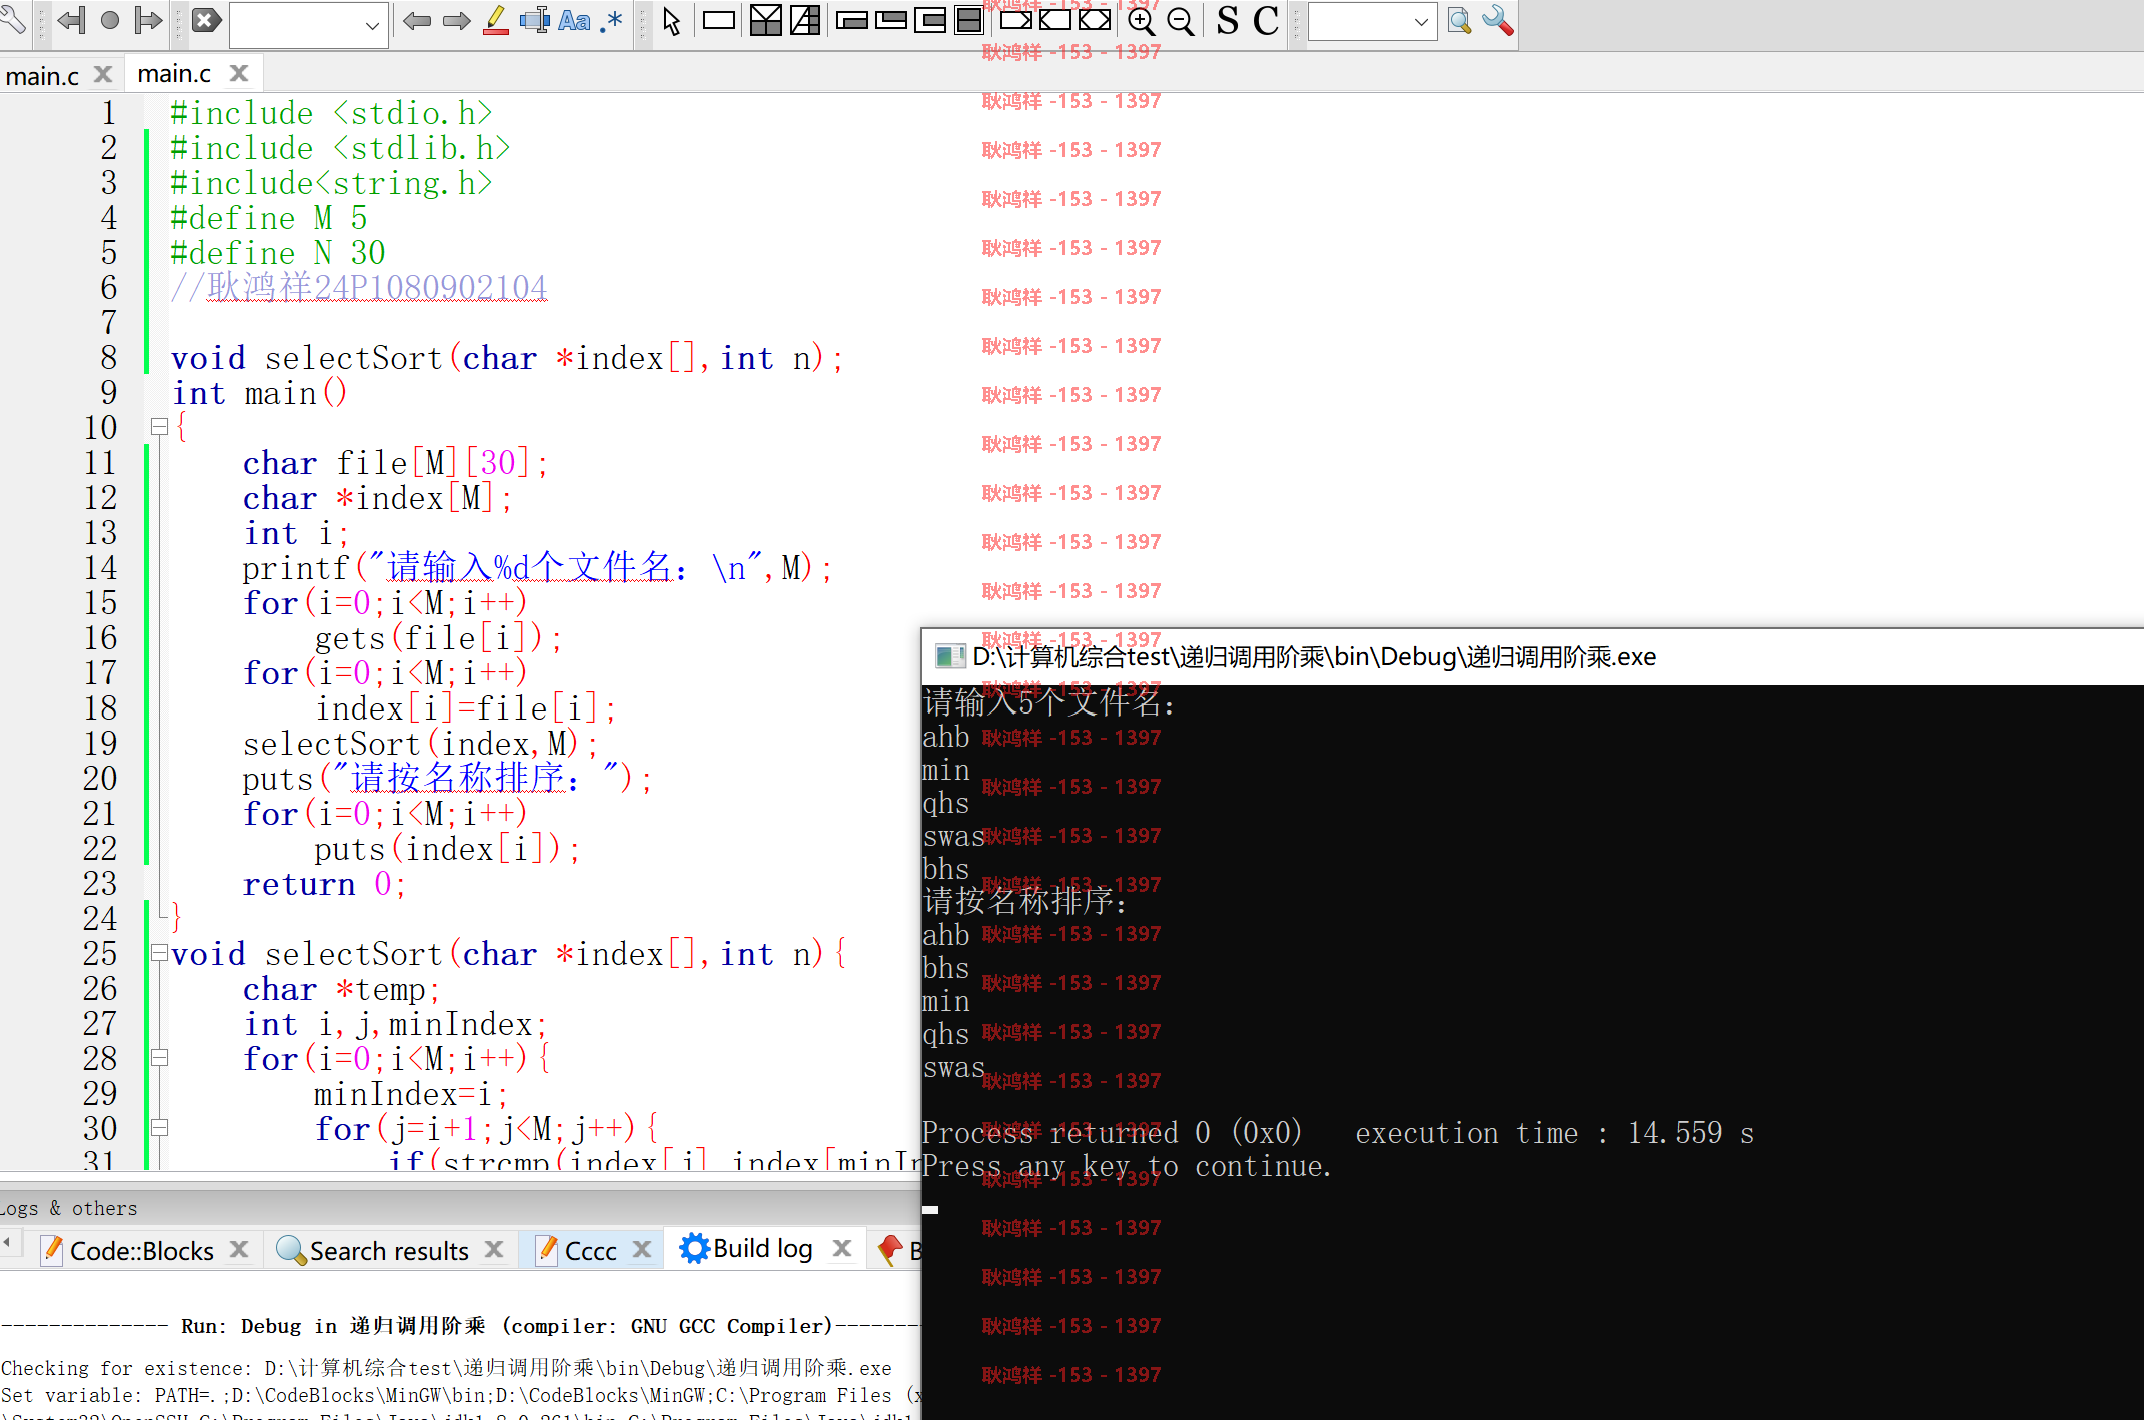This screenshot has height=1420, width=2144.
Task: Click the console window title bar
Action: [1532, 657]
